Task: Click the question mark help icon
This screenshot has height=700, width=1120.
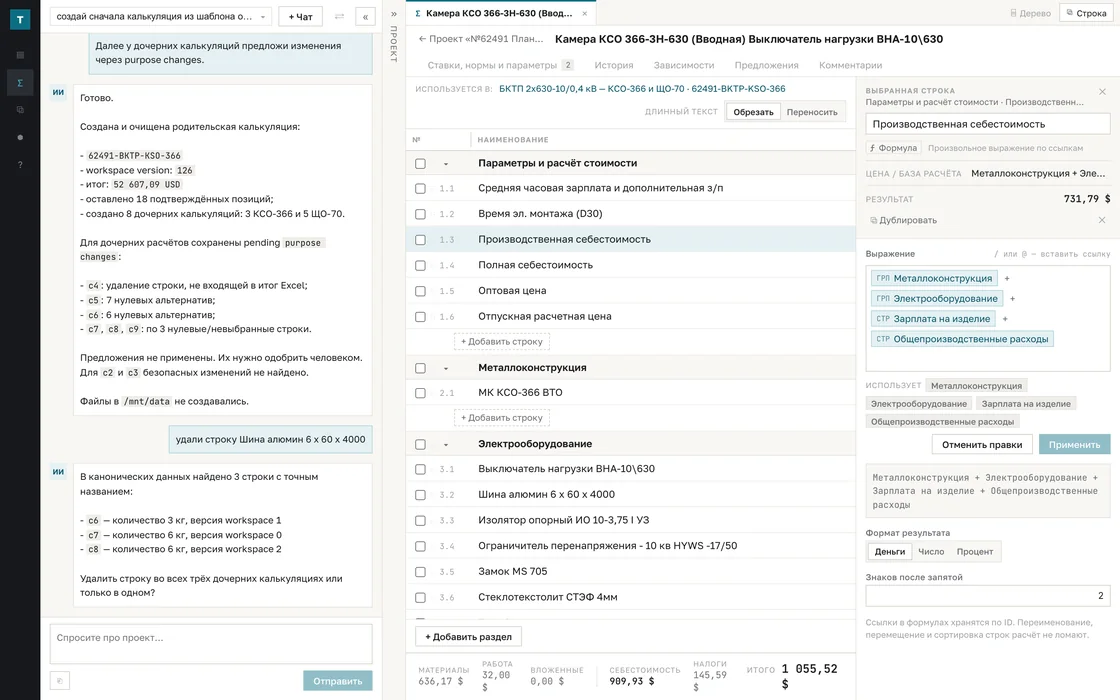Action: point(20,165)
